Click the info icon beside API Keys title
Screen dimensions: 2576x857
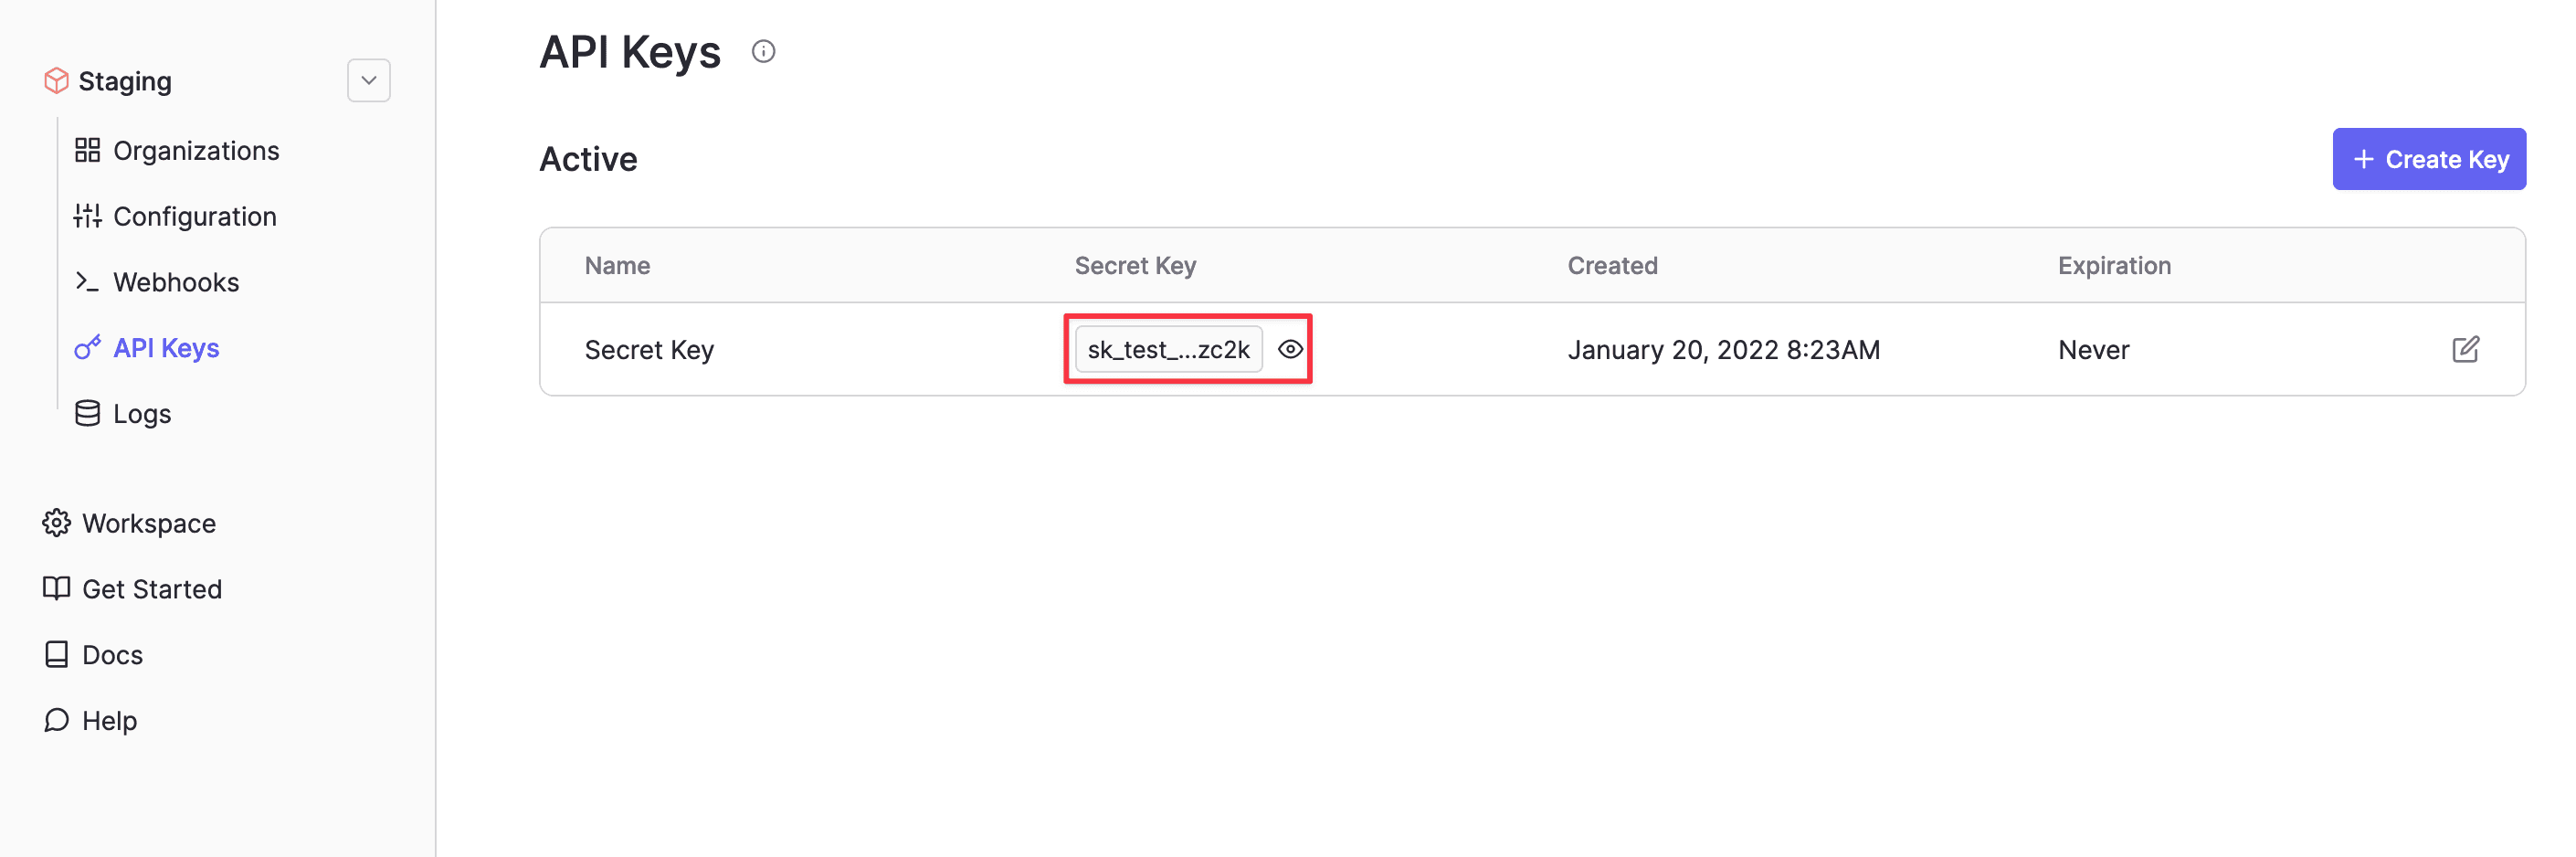(x=763, y=51)
